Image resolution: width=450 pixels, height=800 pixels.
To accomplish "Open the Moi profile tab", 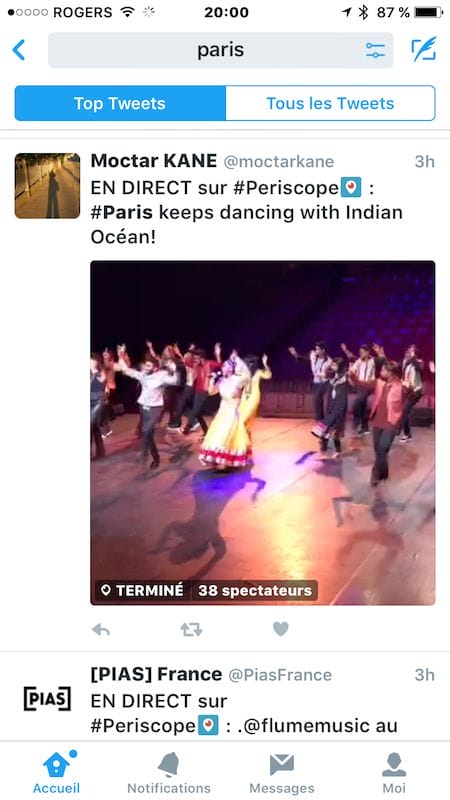I will coord(394,772).
